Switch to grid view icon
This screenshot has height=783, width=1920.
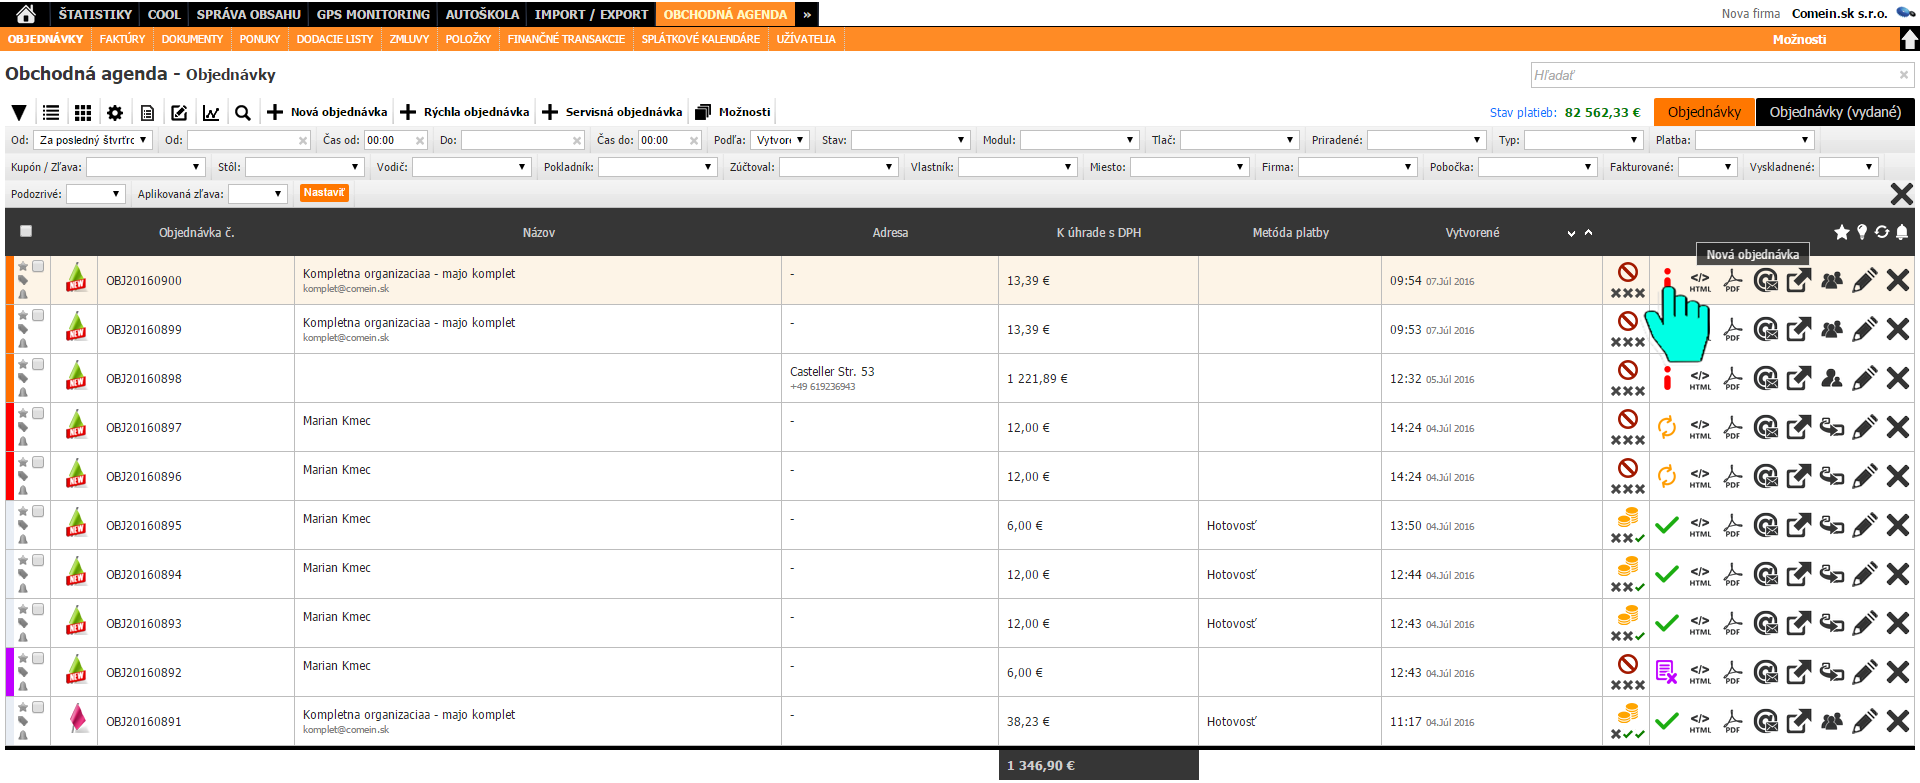coord(83,113)
